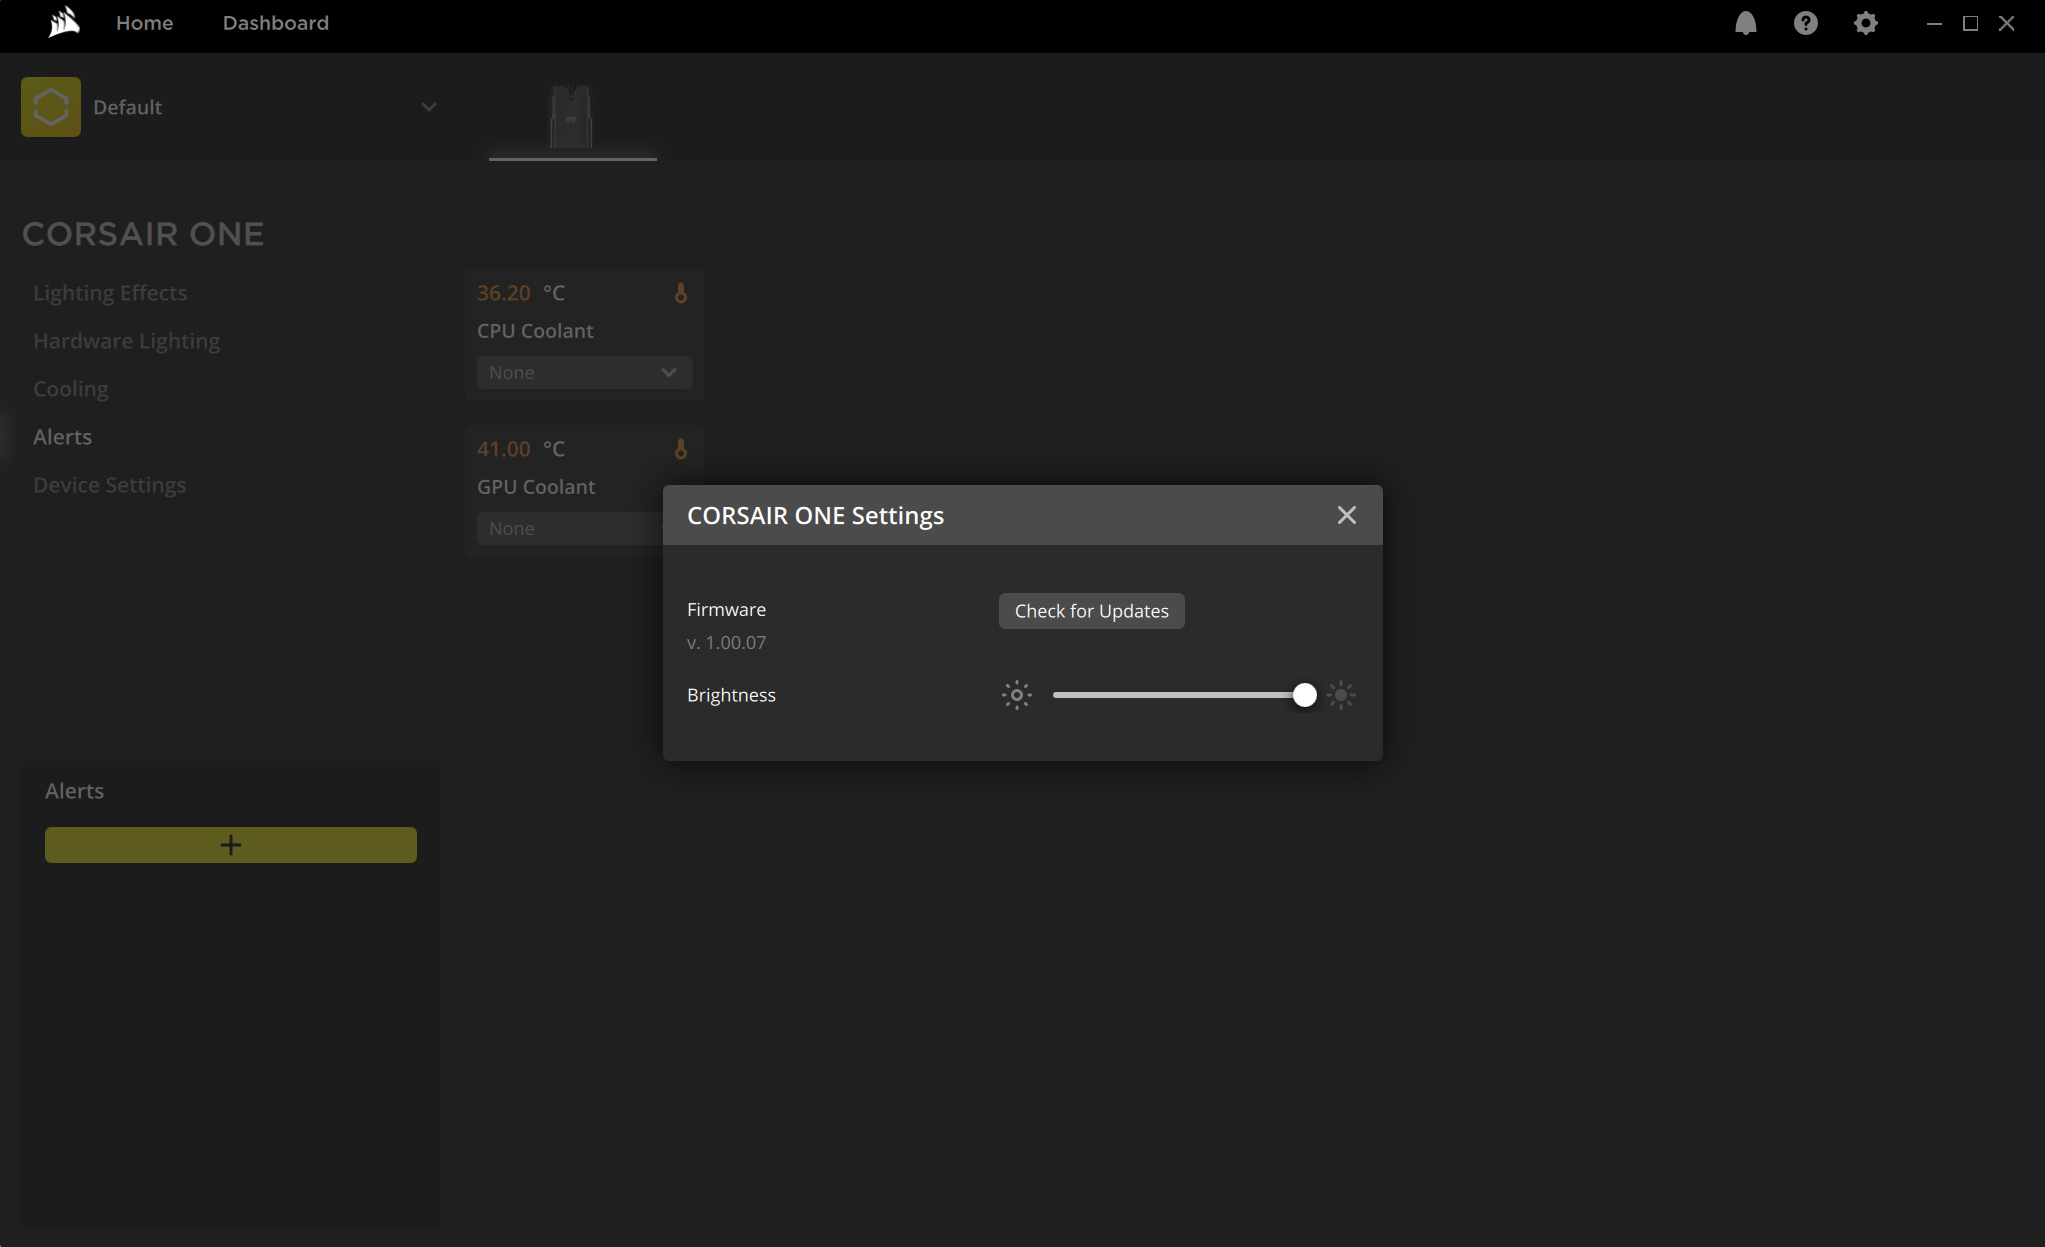Add a new alert with plus button
This screenshot has height=1247, width=2045.
231,845
